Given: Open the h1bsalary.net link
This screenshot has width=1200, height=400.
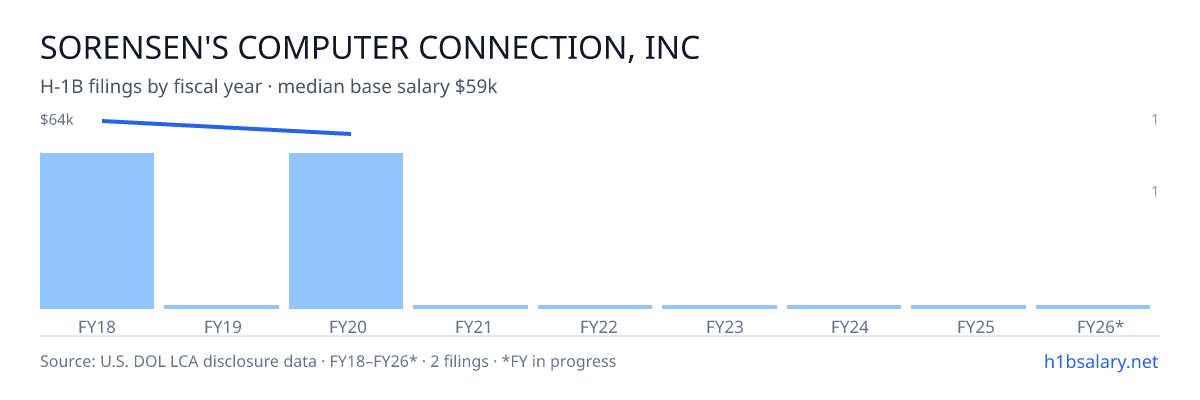Looking at the screenshot, I should click(x=1100, y=361).
